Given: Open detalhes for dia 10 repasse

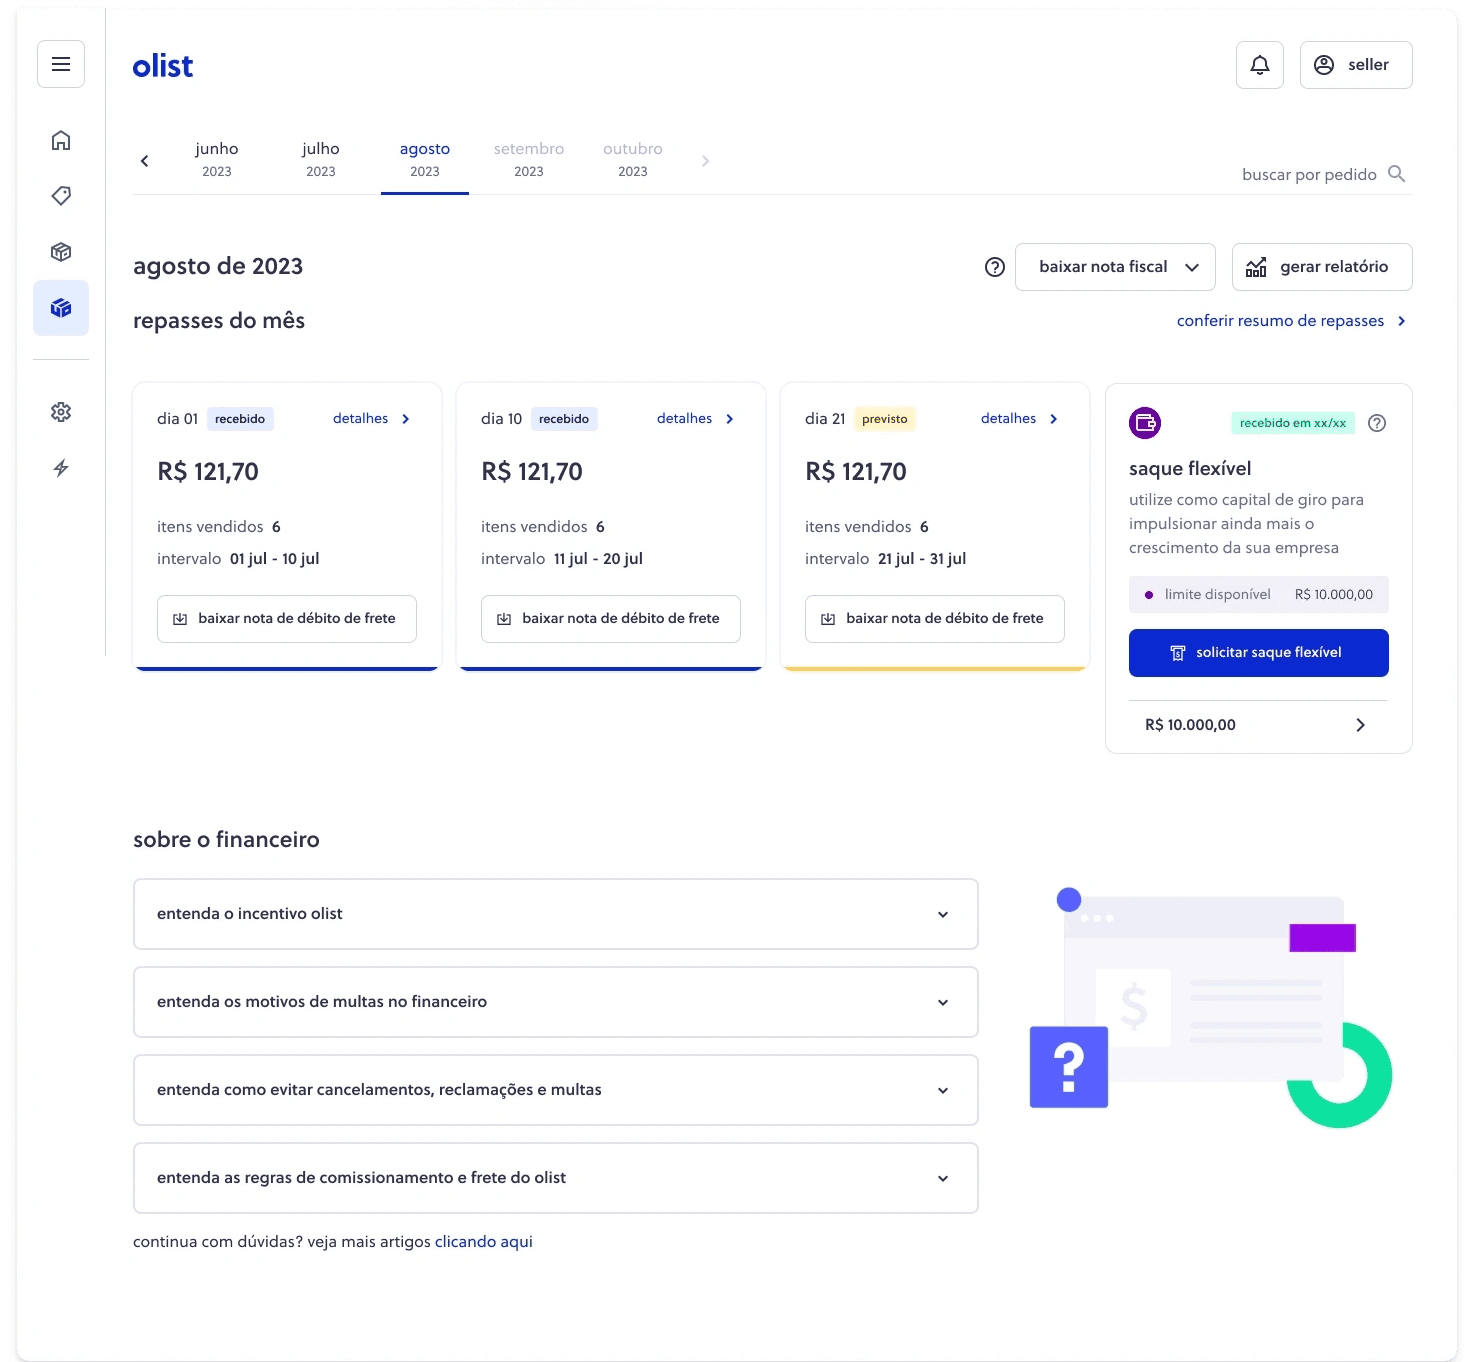Looking at the screenshot, I should (695, 419).
